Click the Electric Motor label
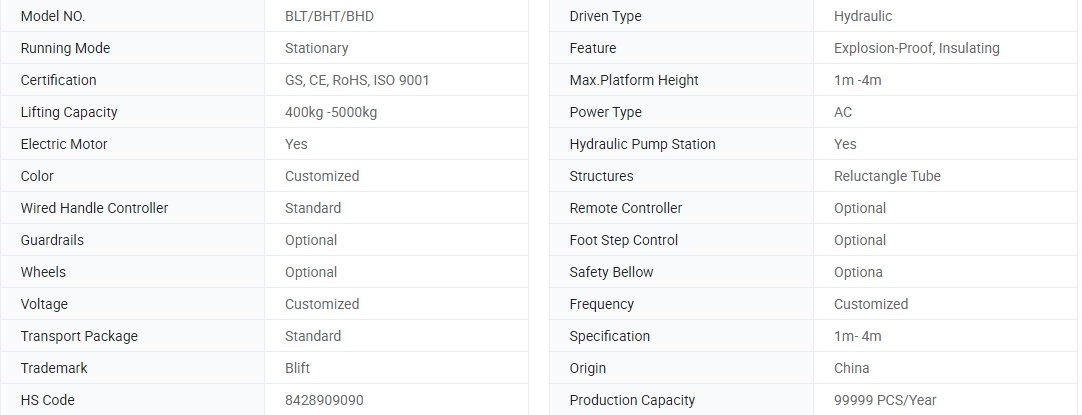 tap(64, 144)
